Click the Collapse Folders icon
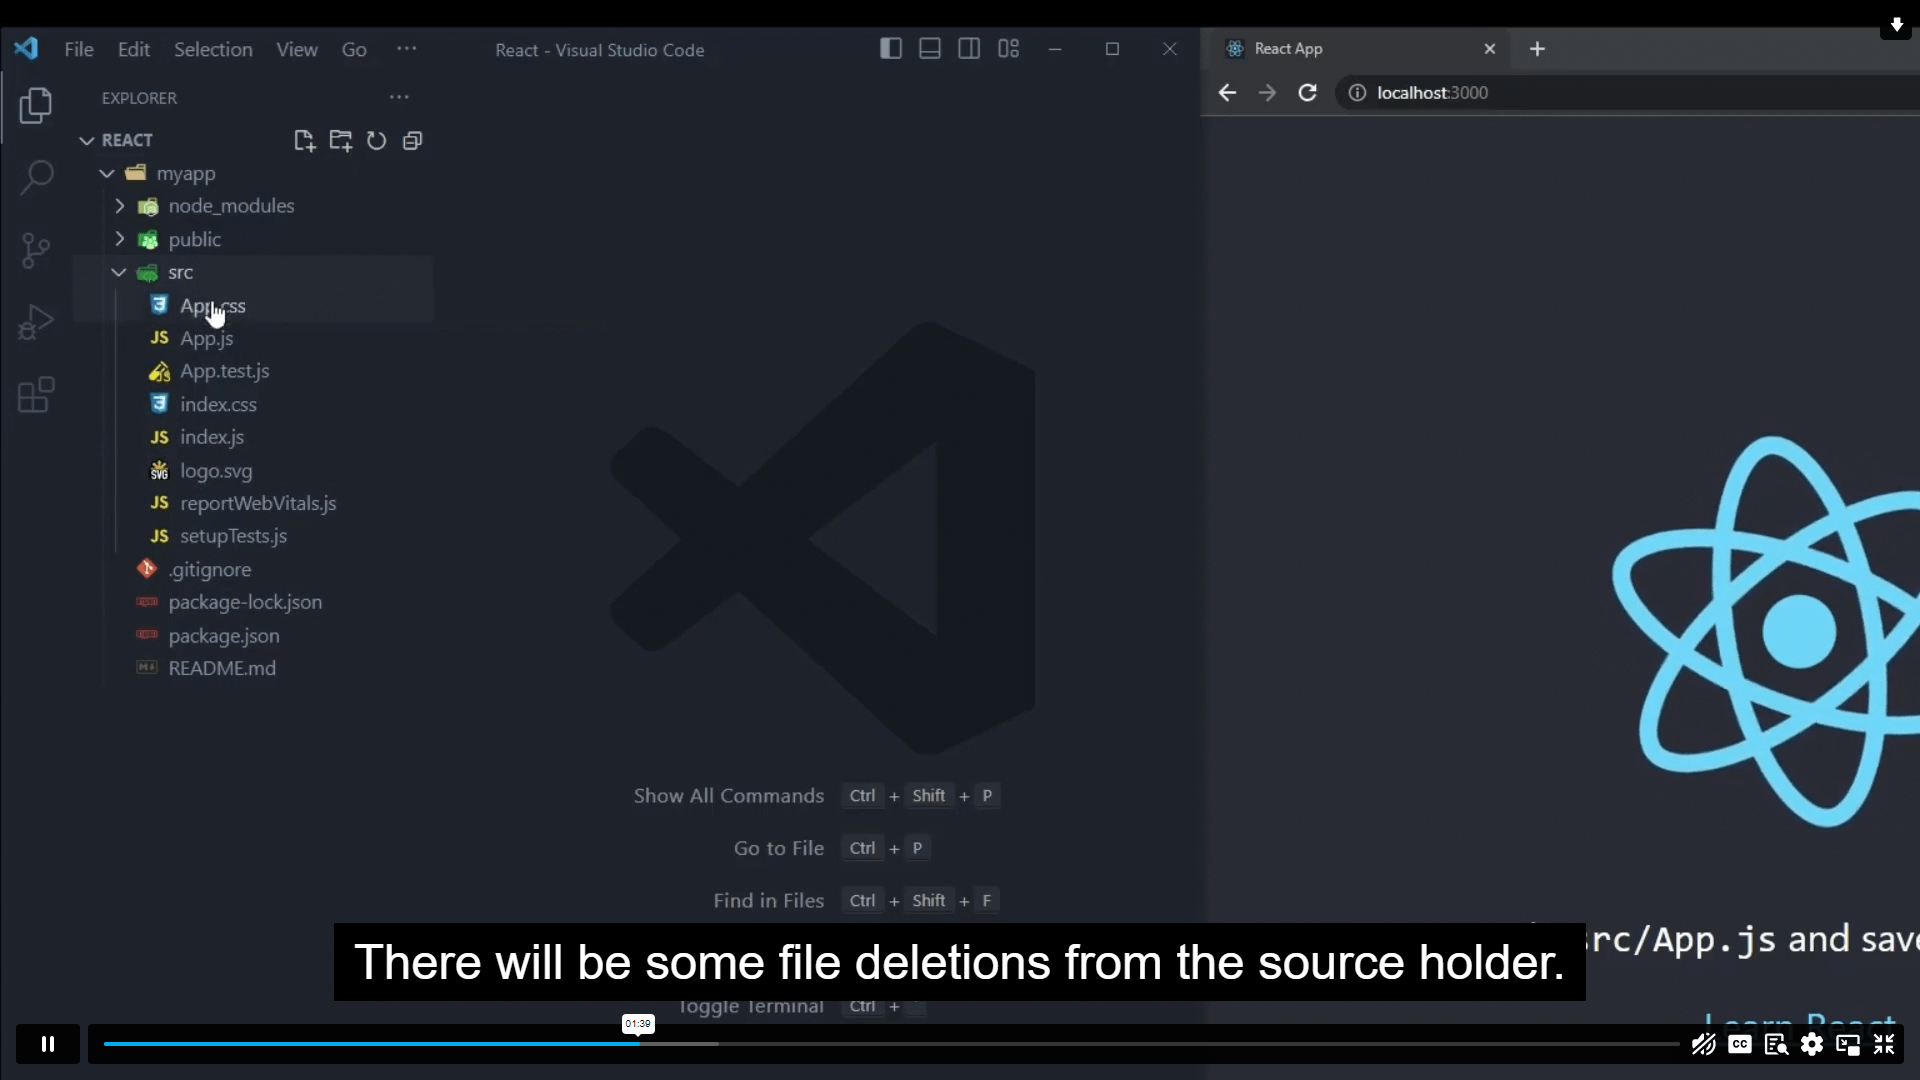This screenshot has width=1920, height=1080. 414,140
